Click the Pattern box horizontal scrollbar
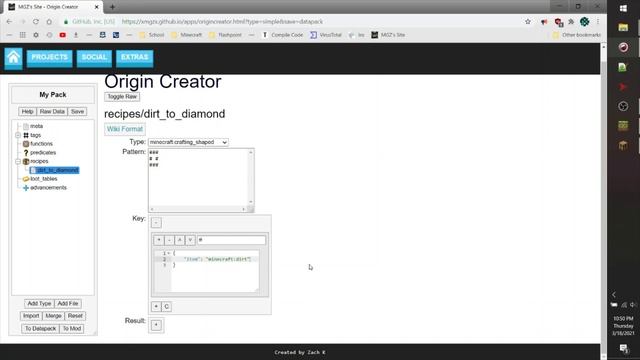This screenshot has height=360, width=640. tap(198, 209)
